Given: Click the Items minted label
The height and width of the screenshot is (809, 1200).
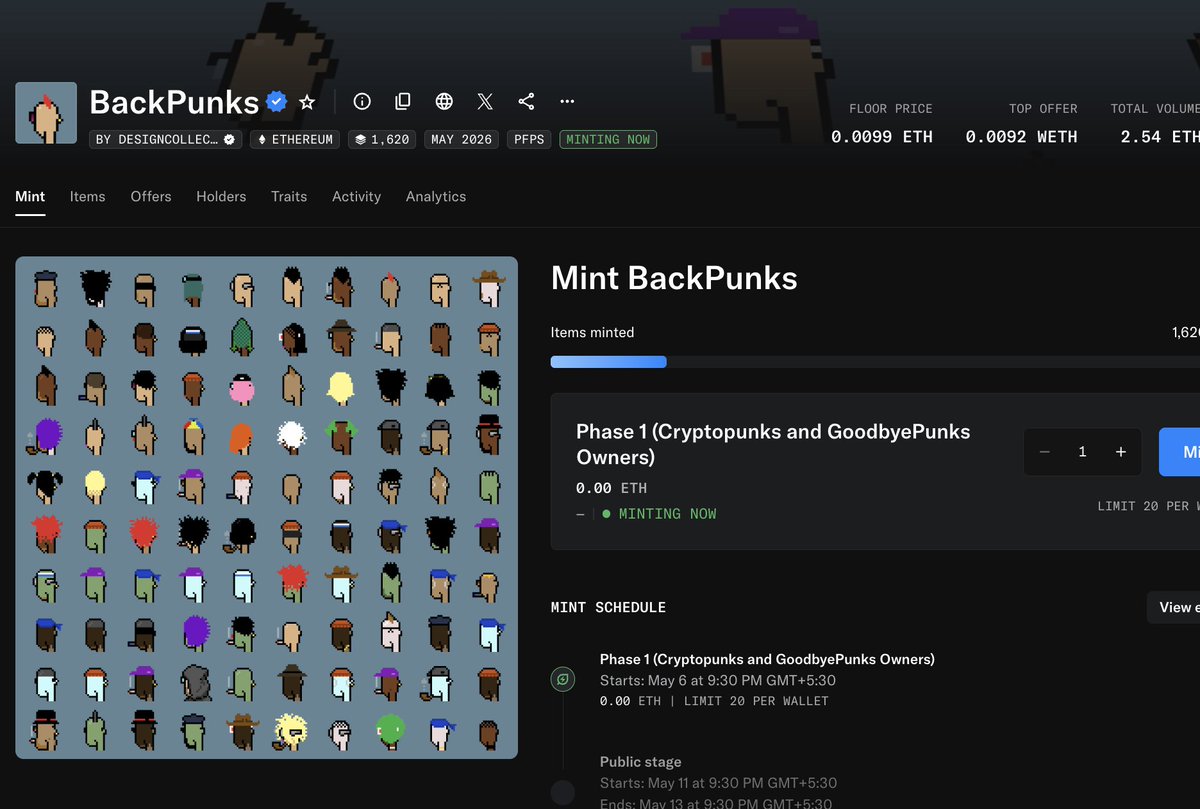Looking at the screenshot, I should [592, 332].
